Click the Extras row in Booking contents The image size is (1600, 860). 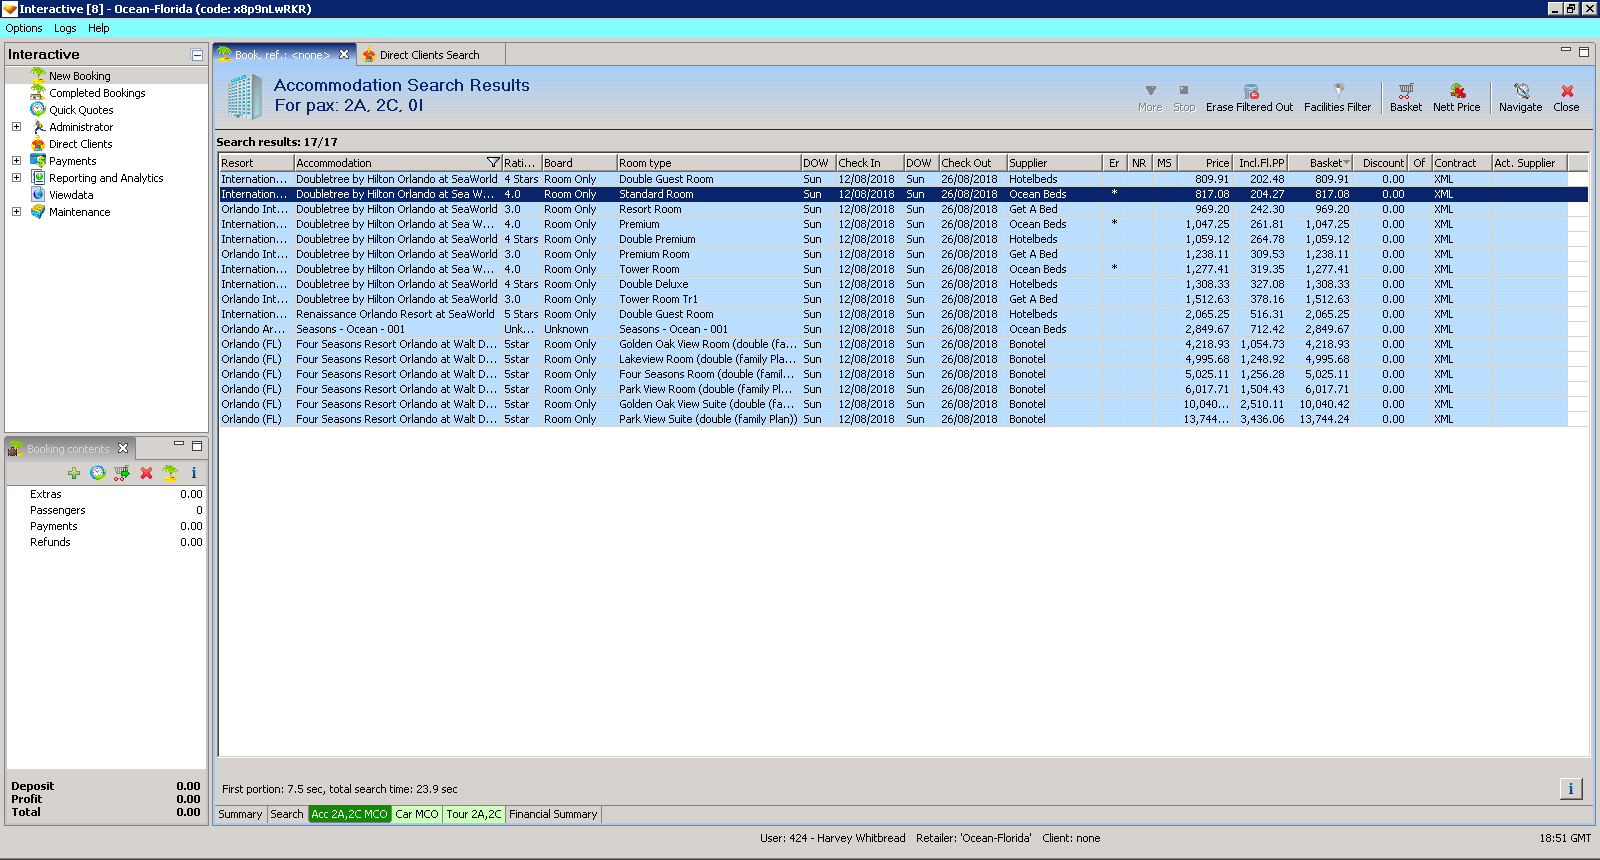coord(107,494)
